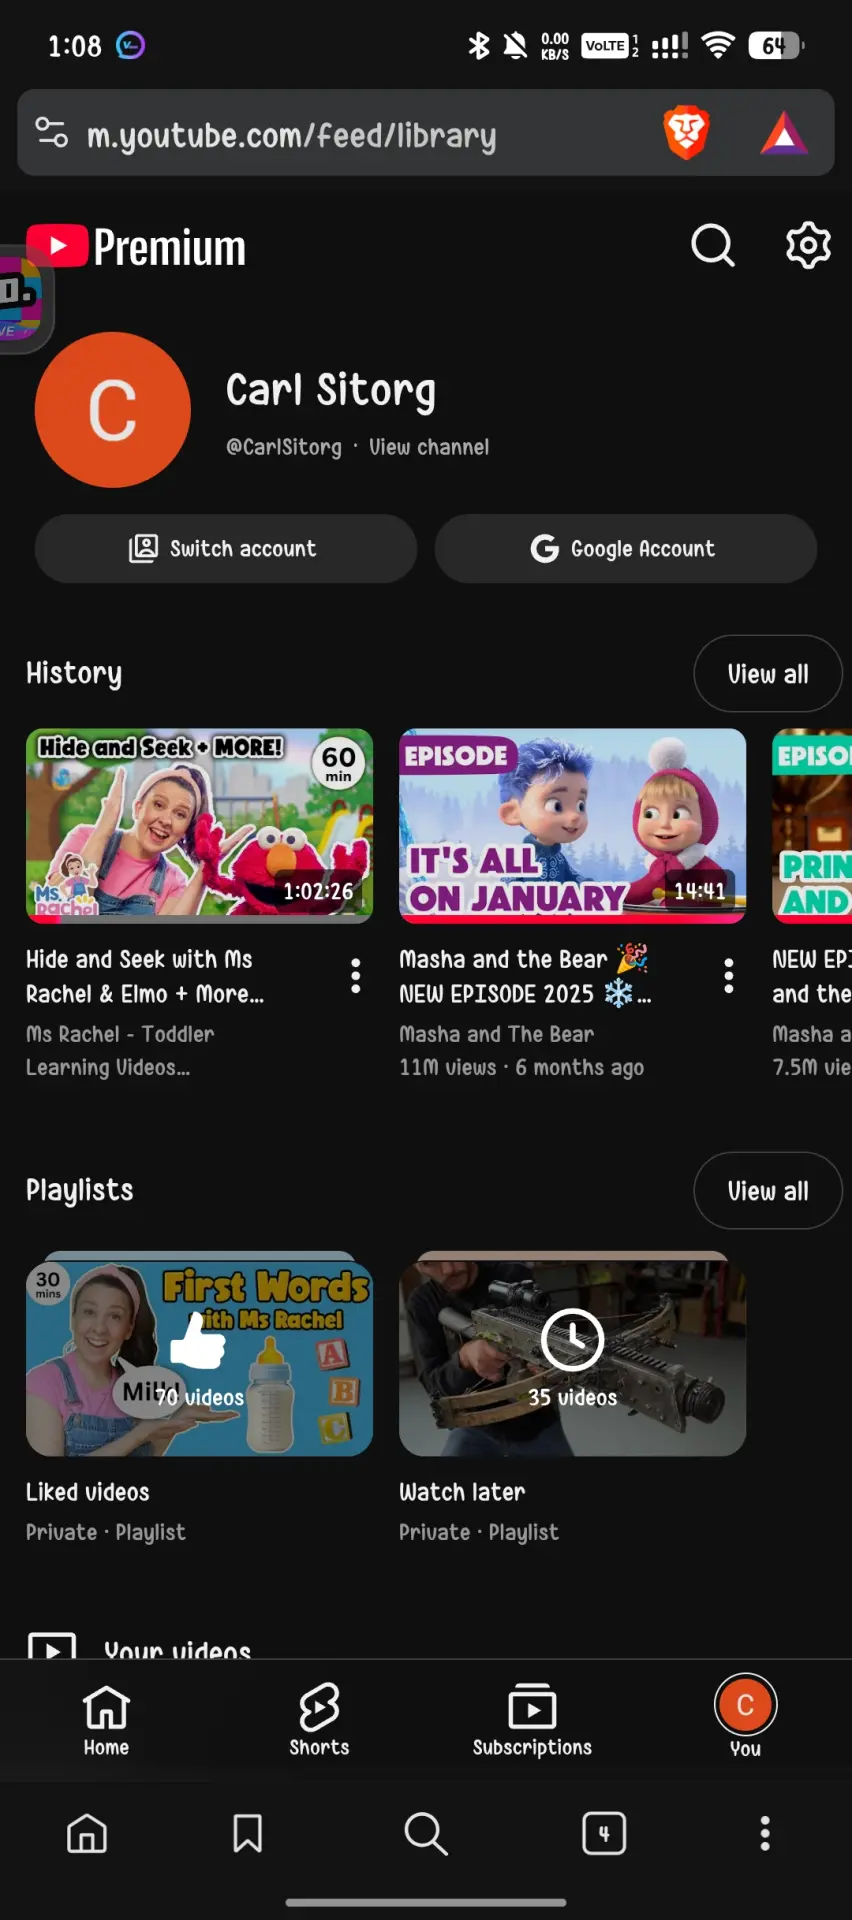Select the You tab
This screenshot has height=1920, width=852.
(745, 1716)
